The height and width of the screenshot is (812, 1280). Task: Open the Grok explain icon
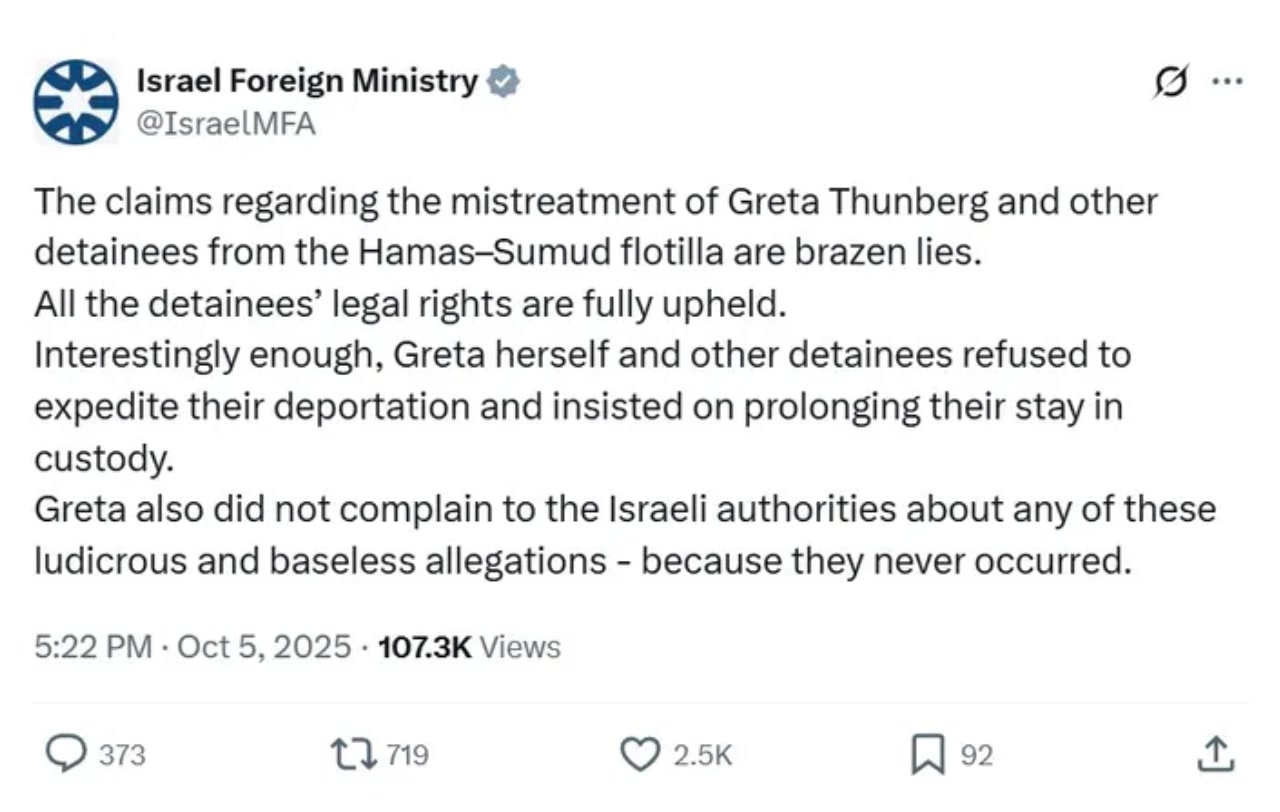click(x=1168, y=83)
